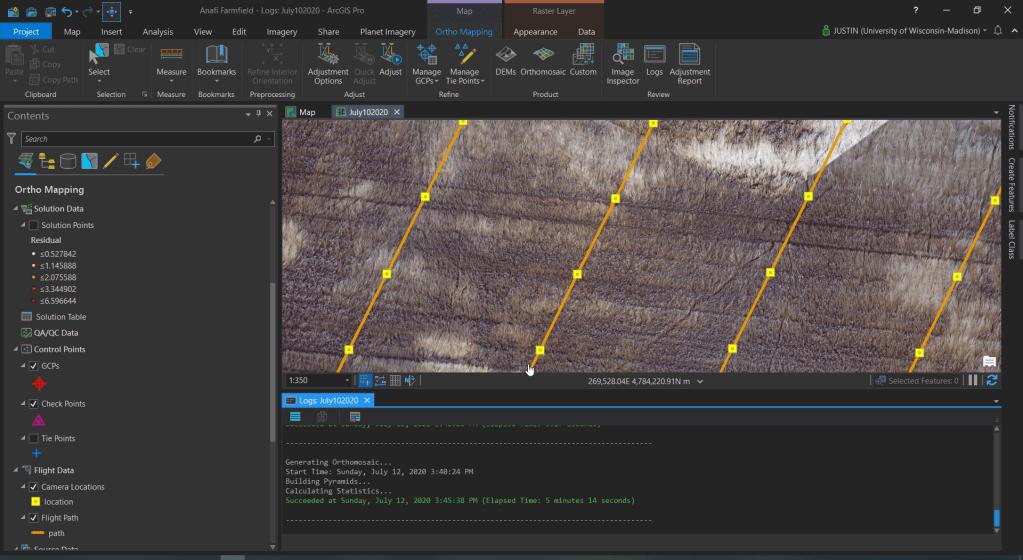Toggle the Camera Locations checkbox
This screenshot has width=1023, height=560.
coord(33,487)
